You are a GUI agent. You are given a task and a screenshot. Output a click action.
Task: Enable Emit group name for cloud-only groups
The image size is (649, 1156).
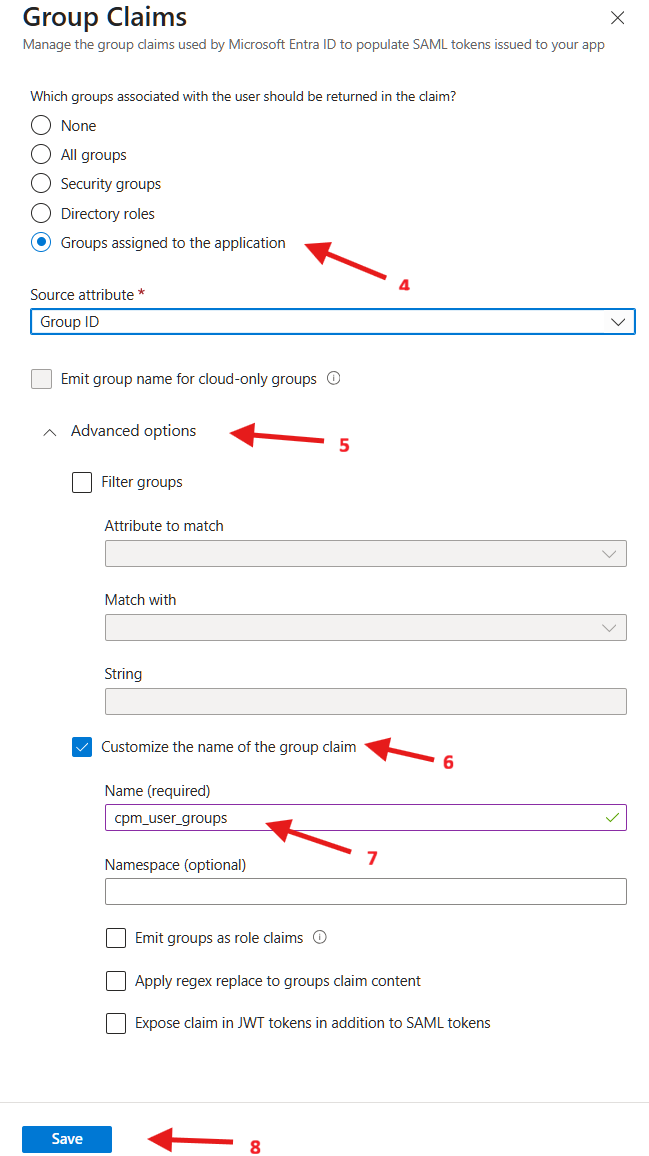[41, 380]
